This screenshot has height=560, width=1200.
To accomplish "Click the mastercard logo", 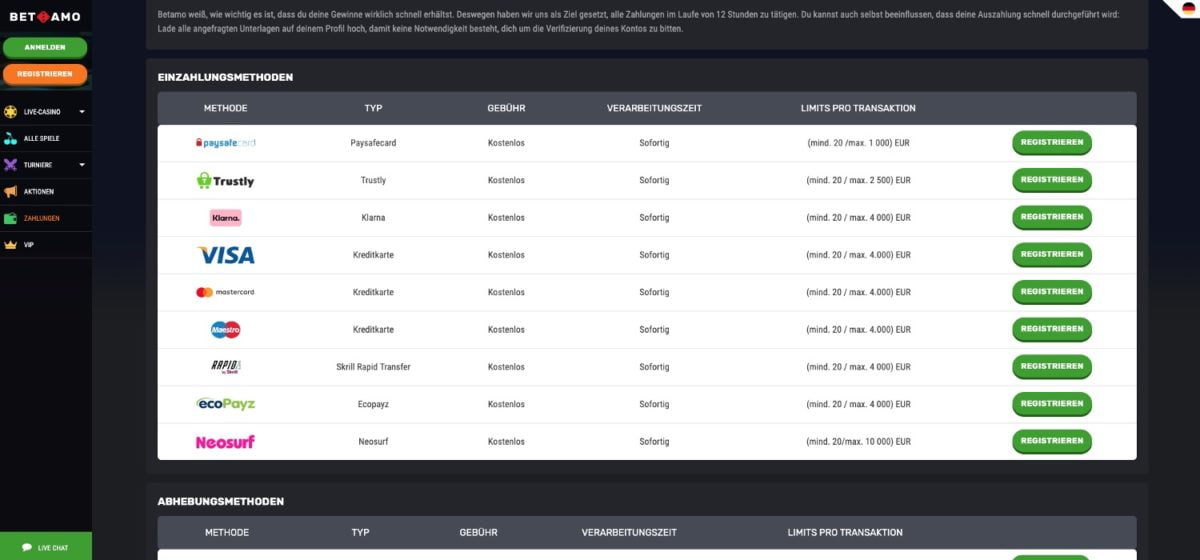I will pyautogui.click(x=225, y=292).
